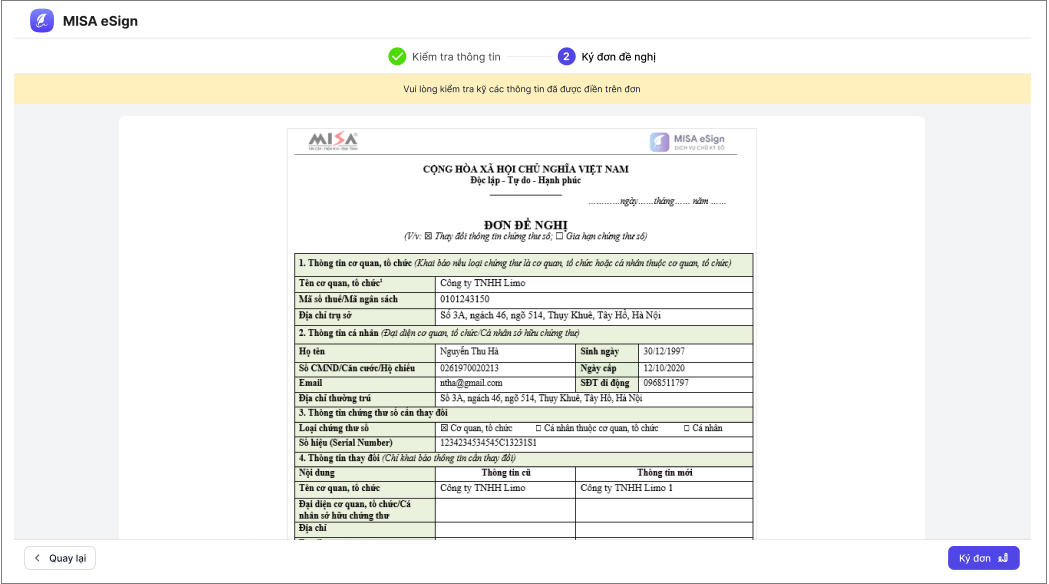Screen dimensions: 1049x584
Task: Select the 'Ký đơn đề nghị' step label
Action: tap(618, 56)
